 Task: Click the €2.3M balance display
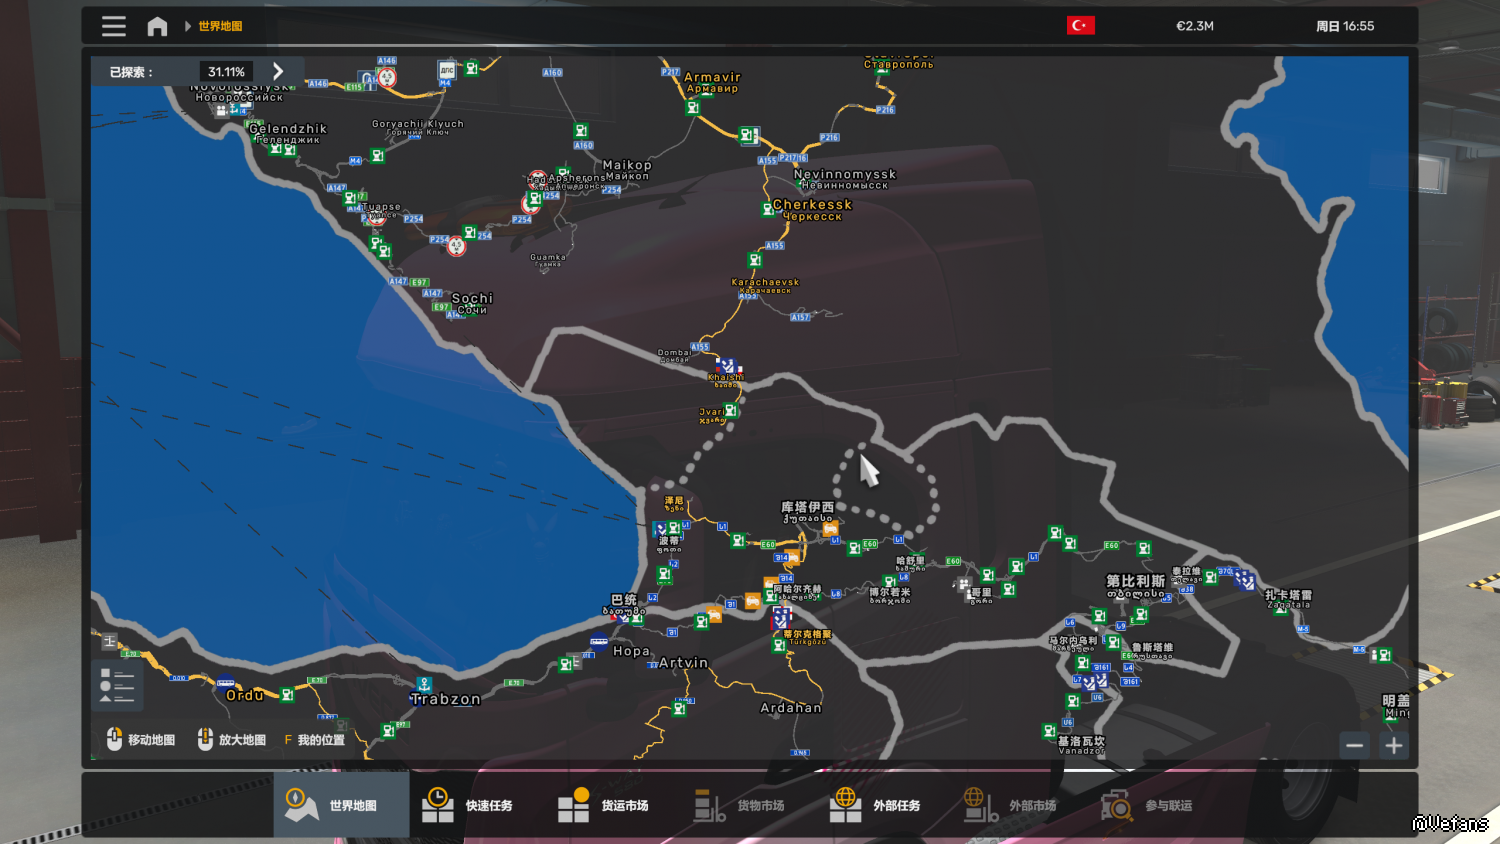pos(1194,26)
